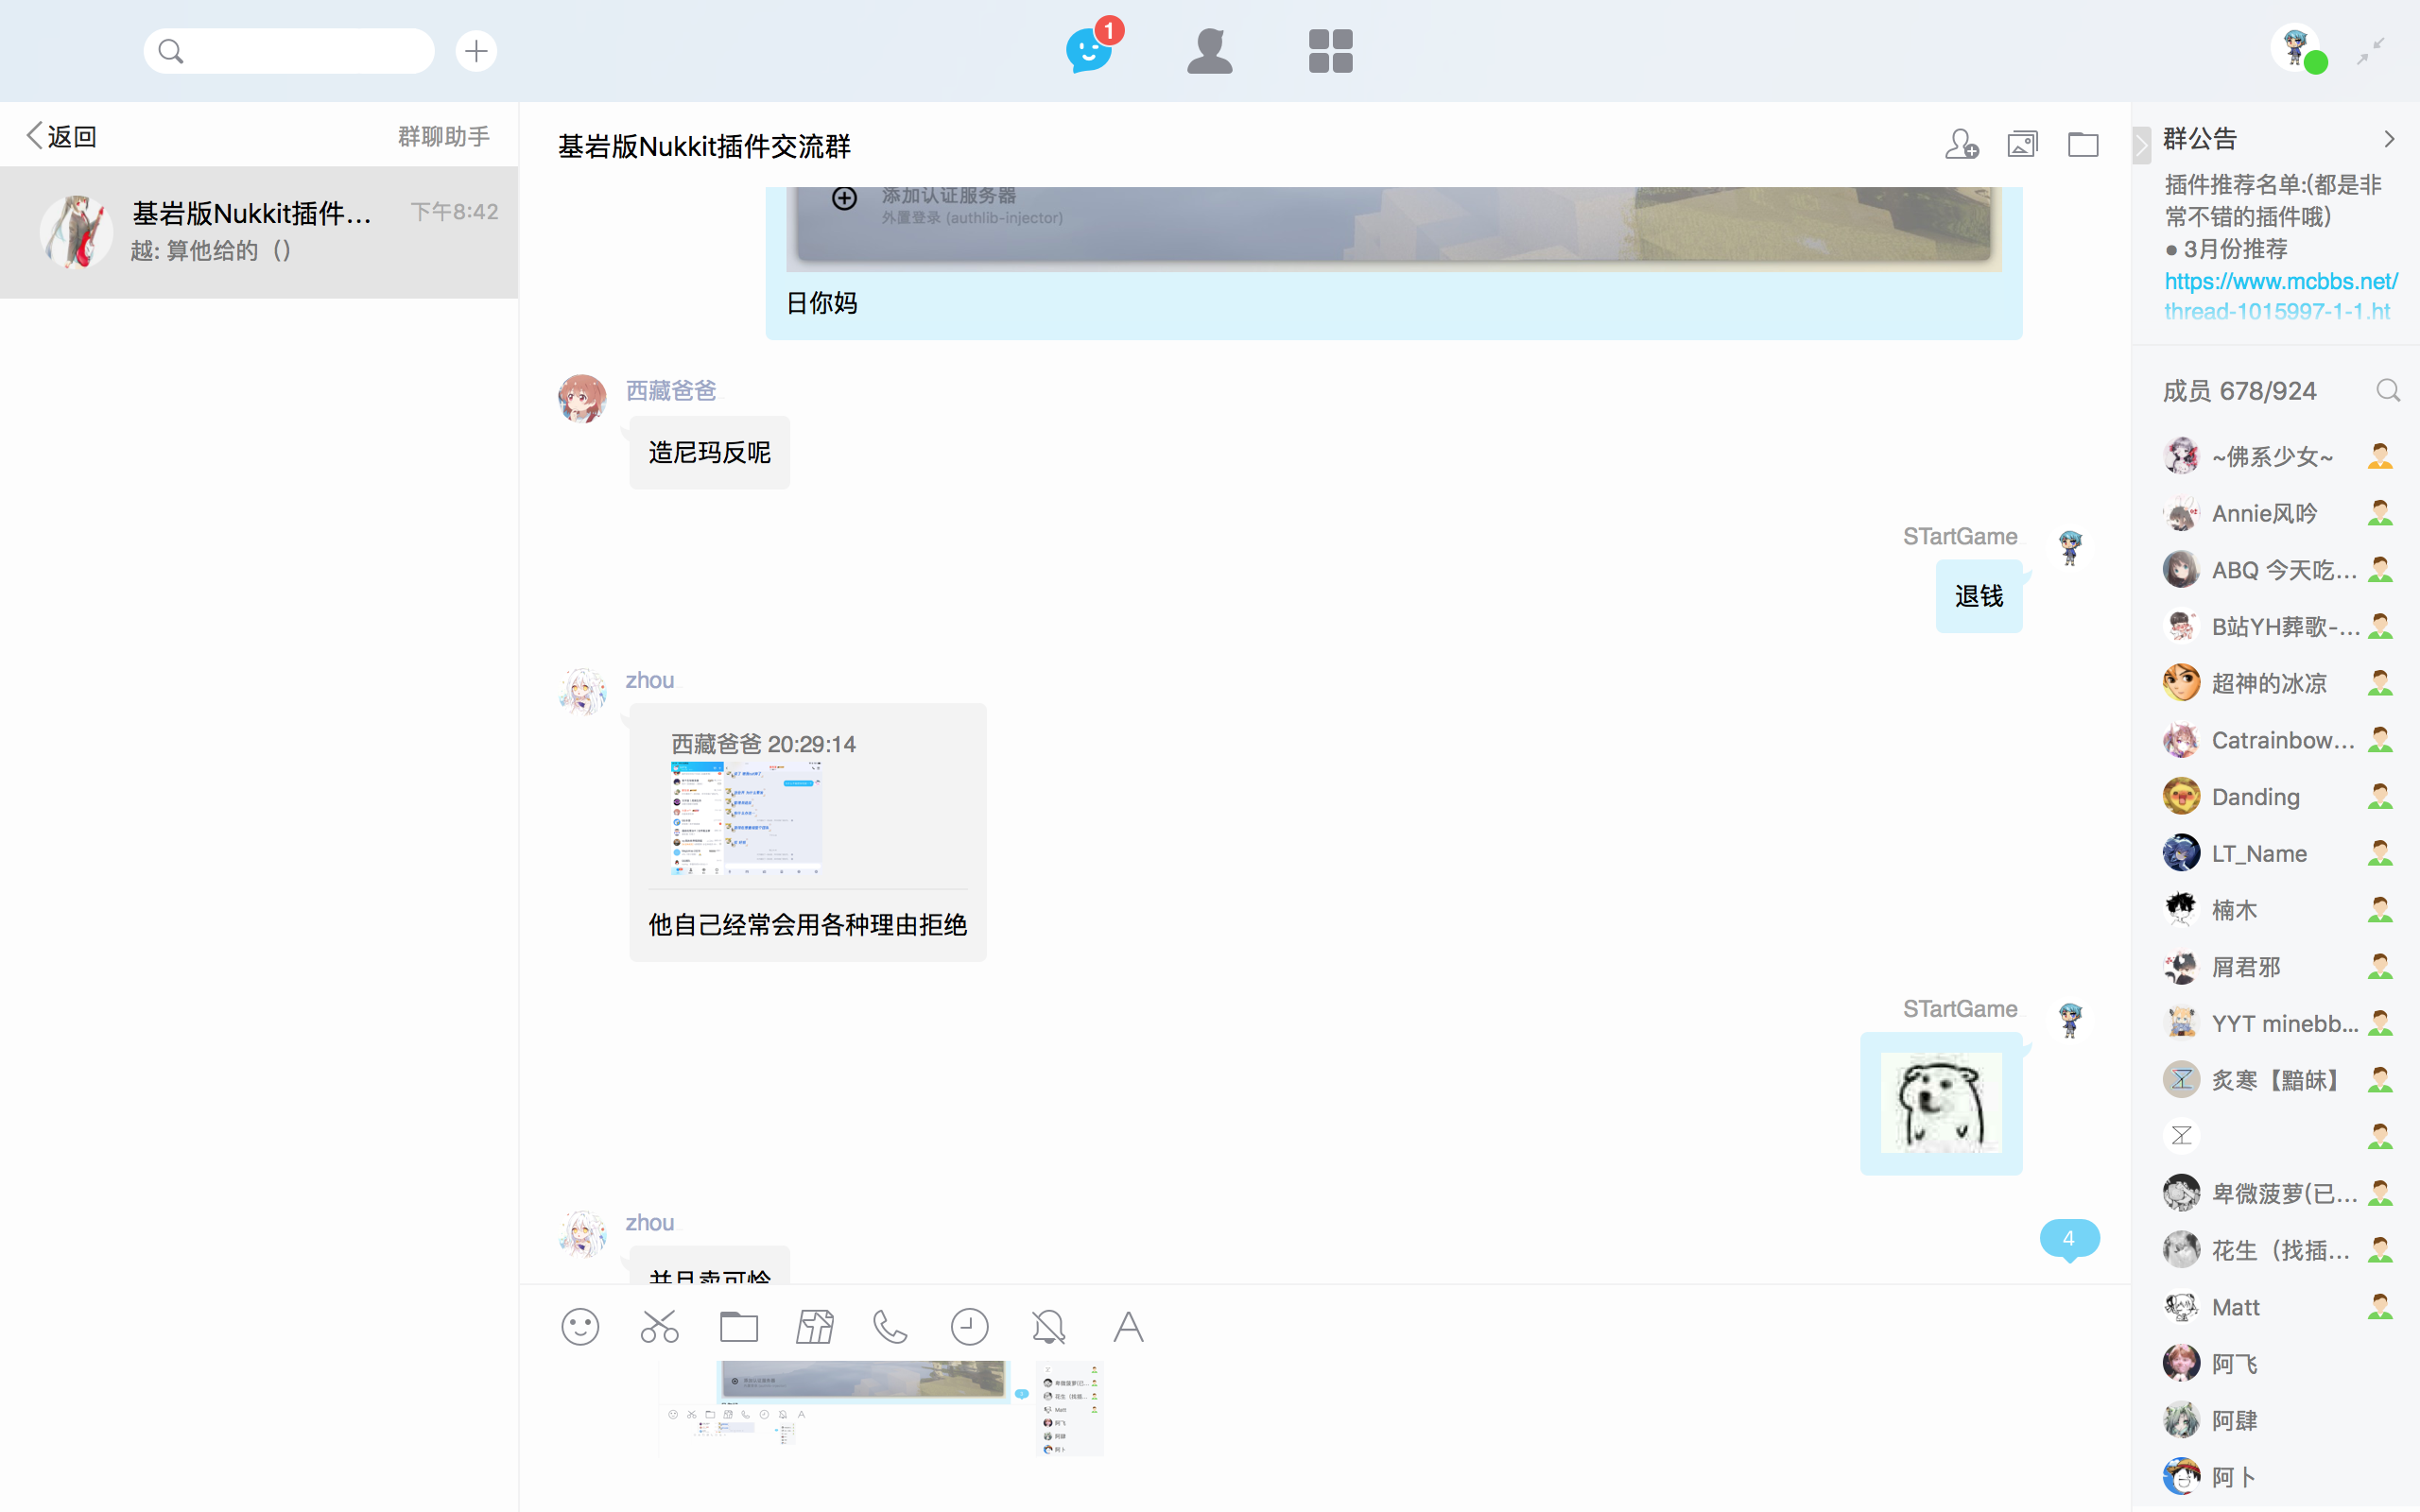The width and height of the screenshot is (2420, 1512).
Task: Select the 基岩版Nukkit插件 conversation row
Action: 259,232
